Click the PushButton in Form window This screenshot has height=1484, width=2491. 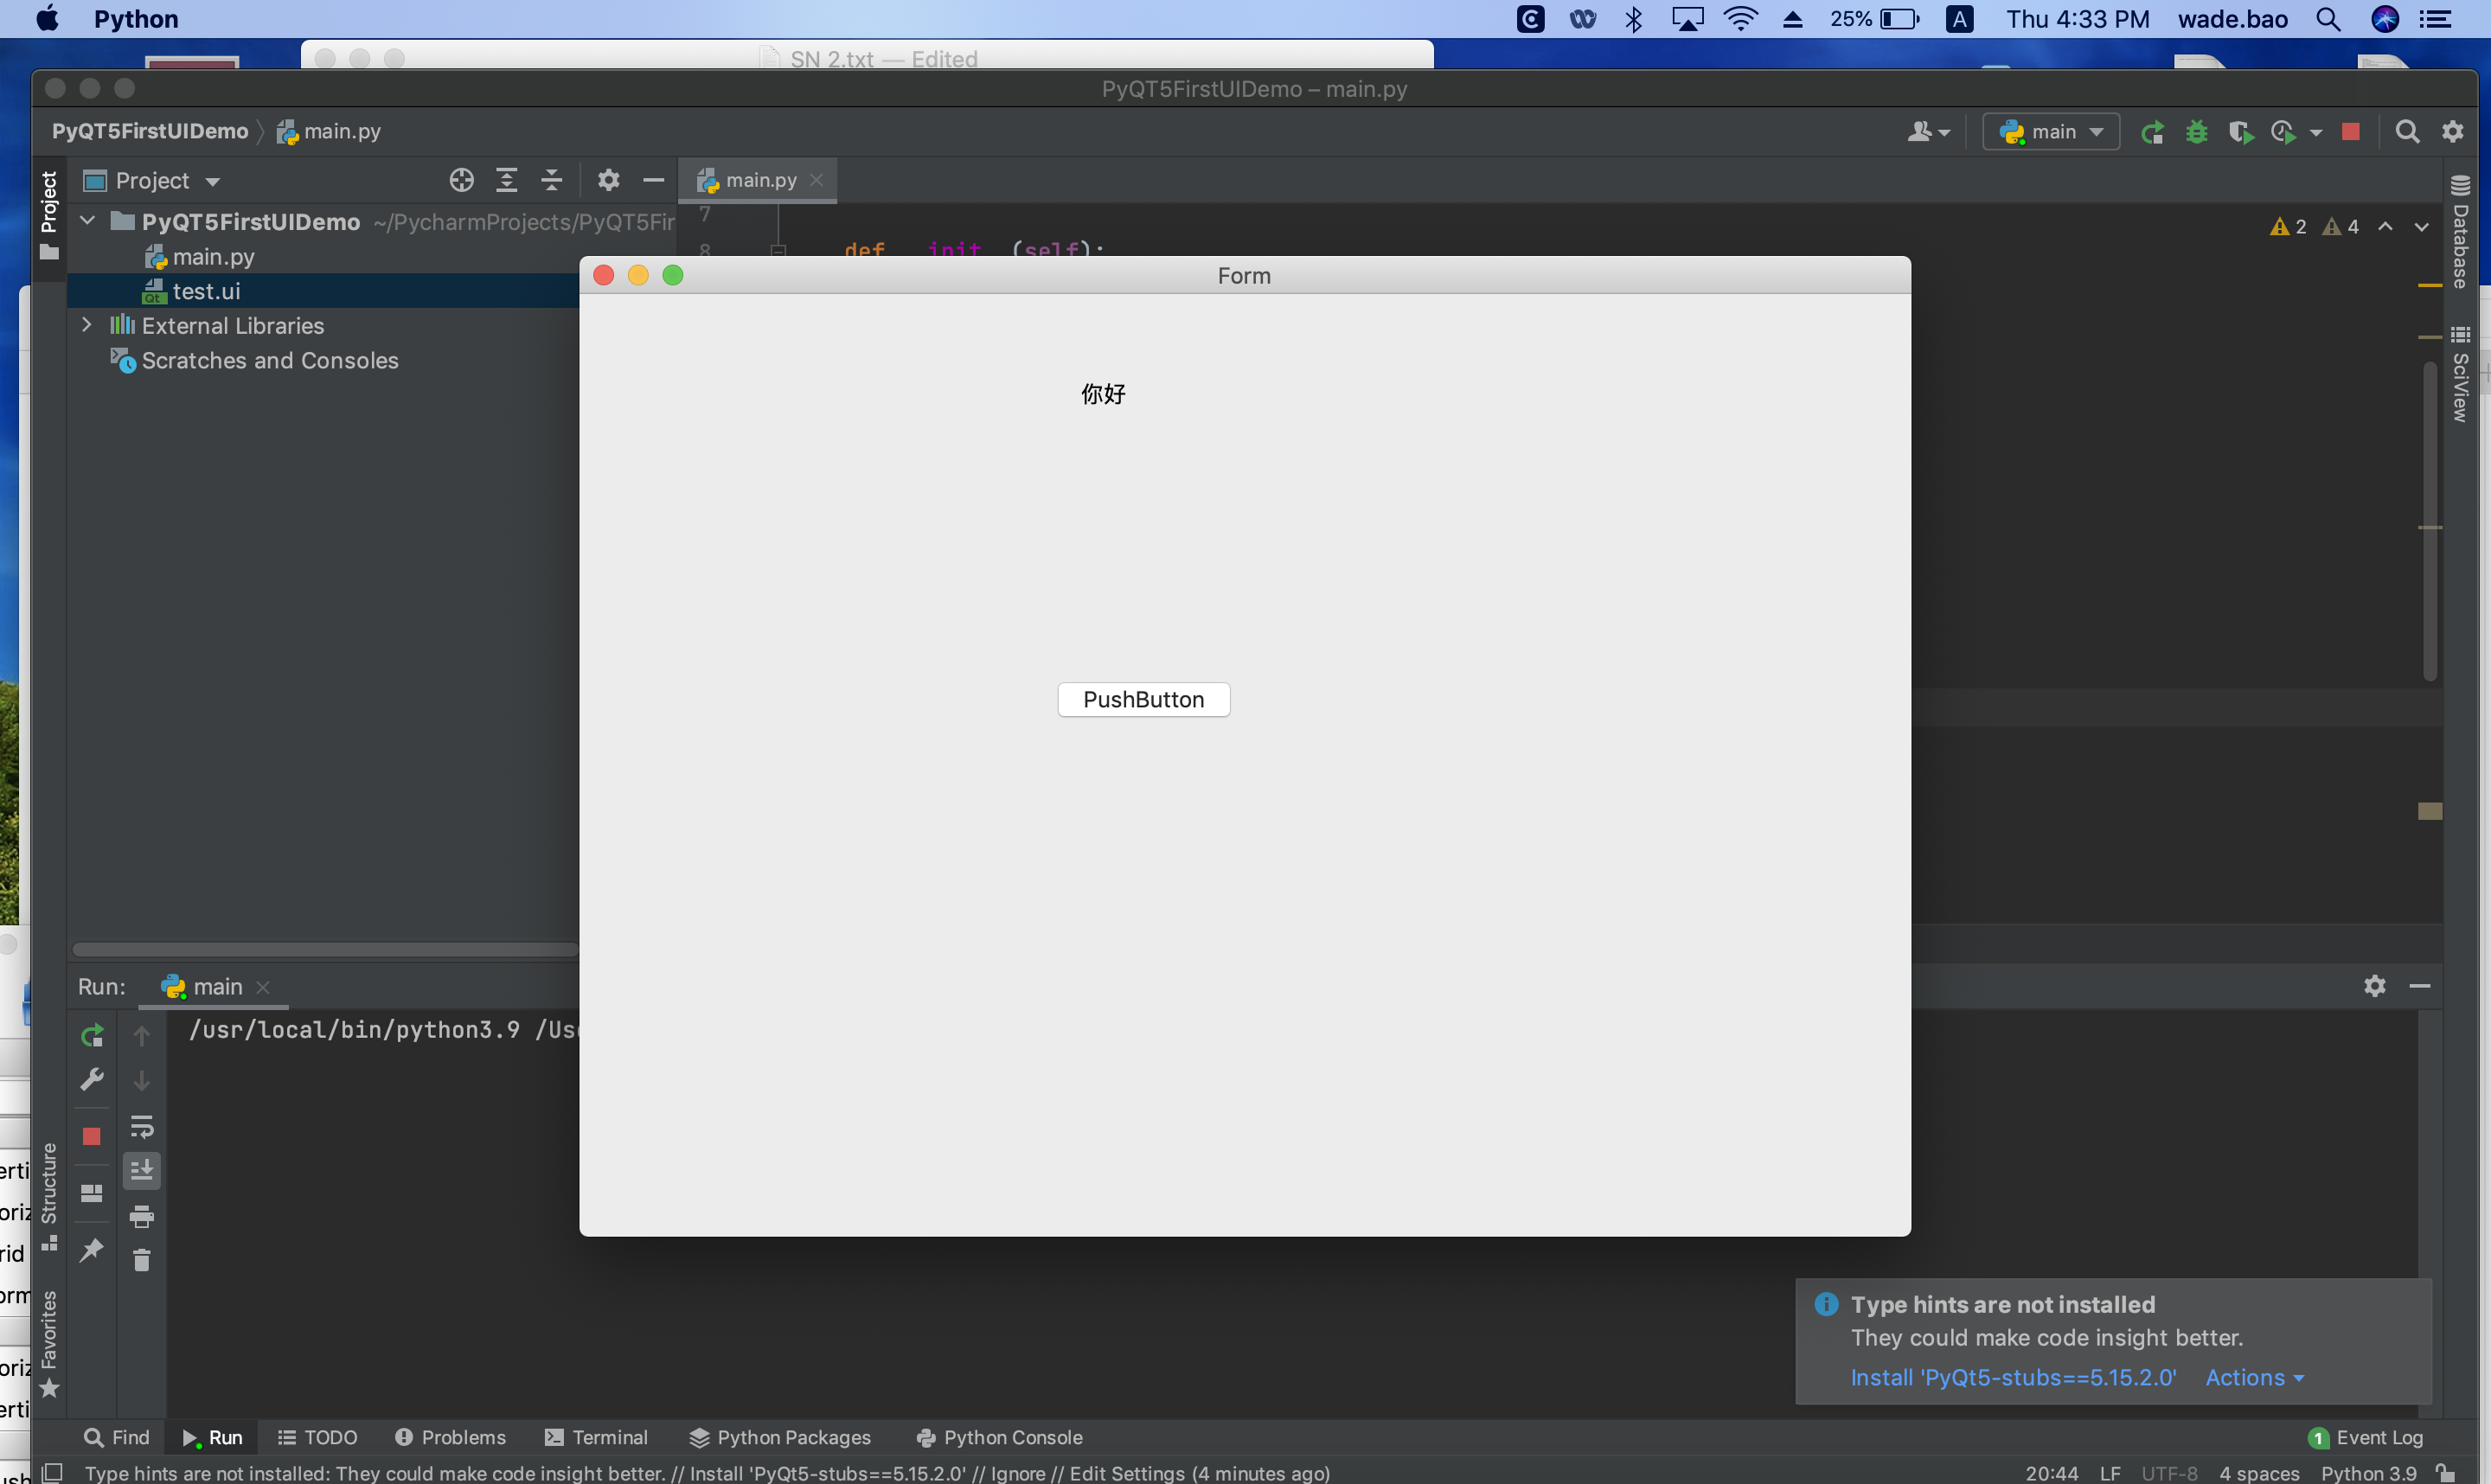1143,699
